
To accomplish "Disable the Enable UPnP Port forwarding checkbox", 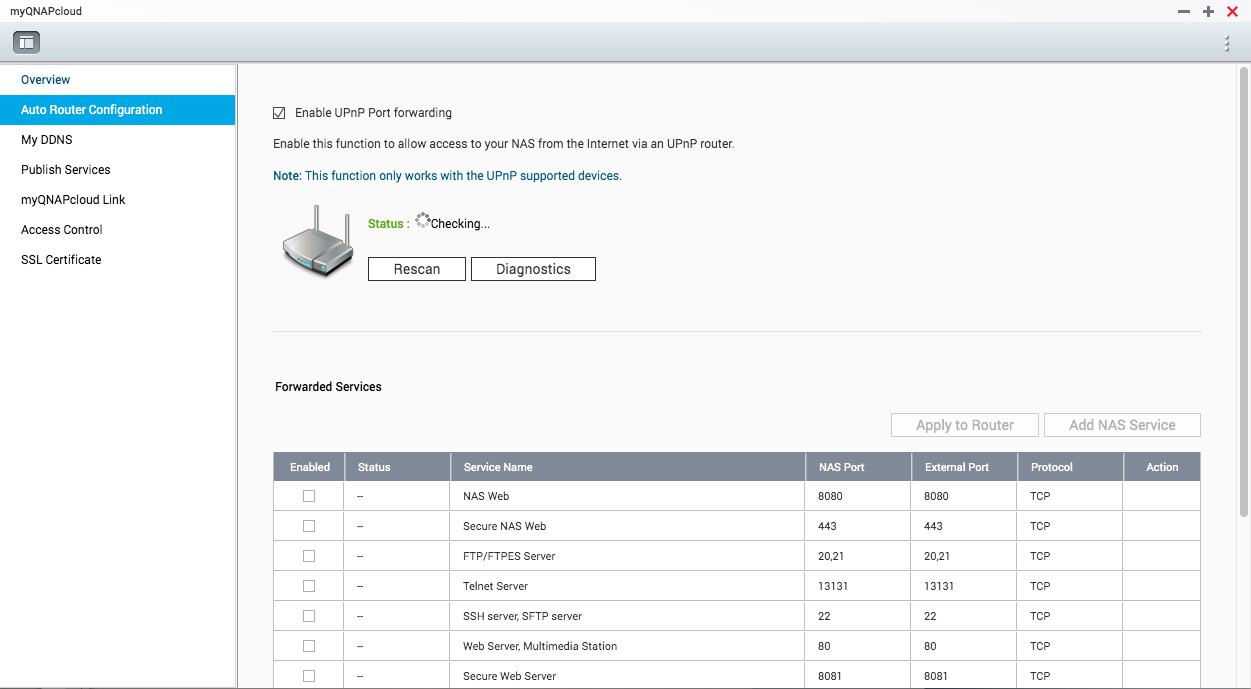I will click(x=279, y=113).
